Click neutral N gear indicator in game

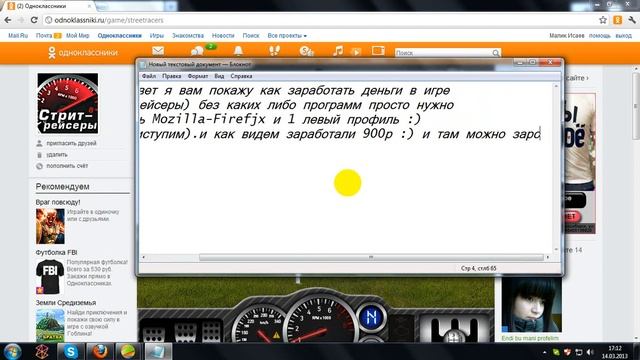[372, 317]
